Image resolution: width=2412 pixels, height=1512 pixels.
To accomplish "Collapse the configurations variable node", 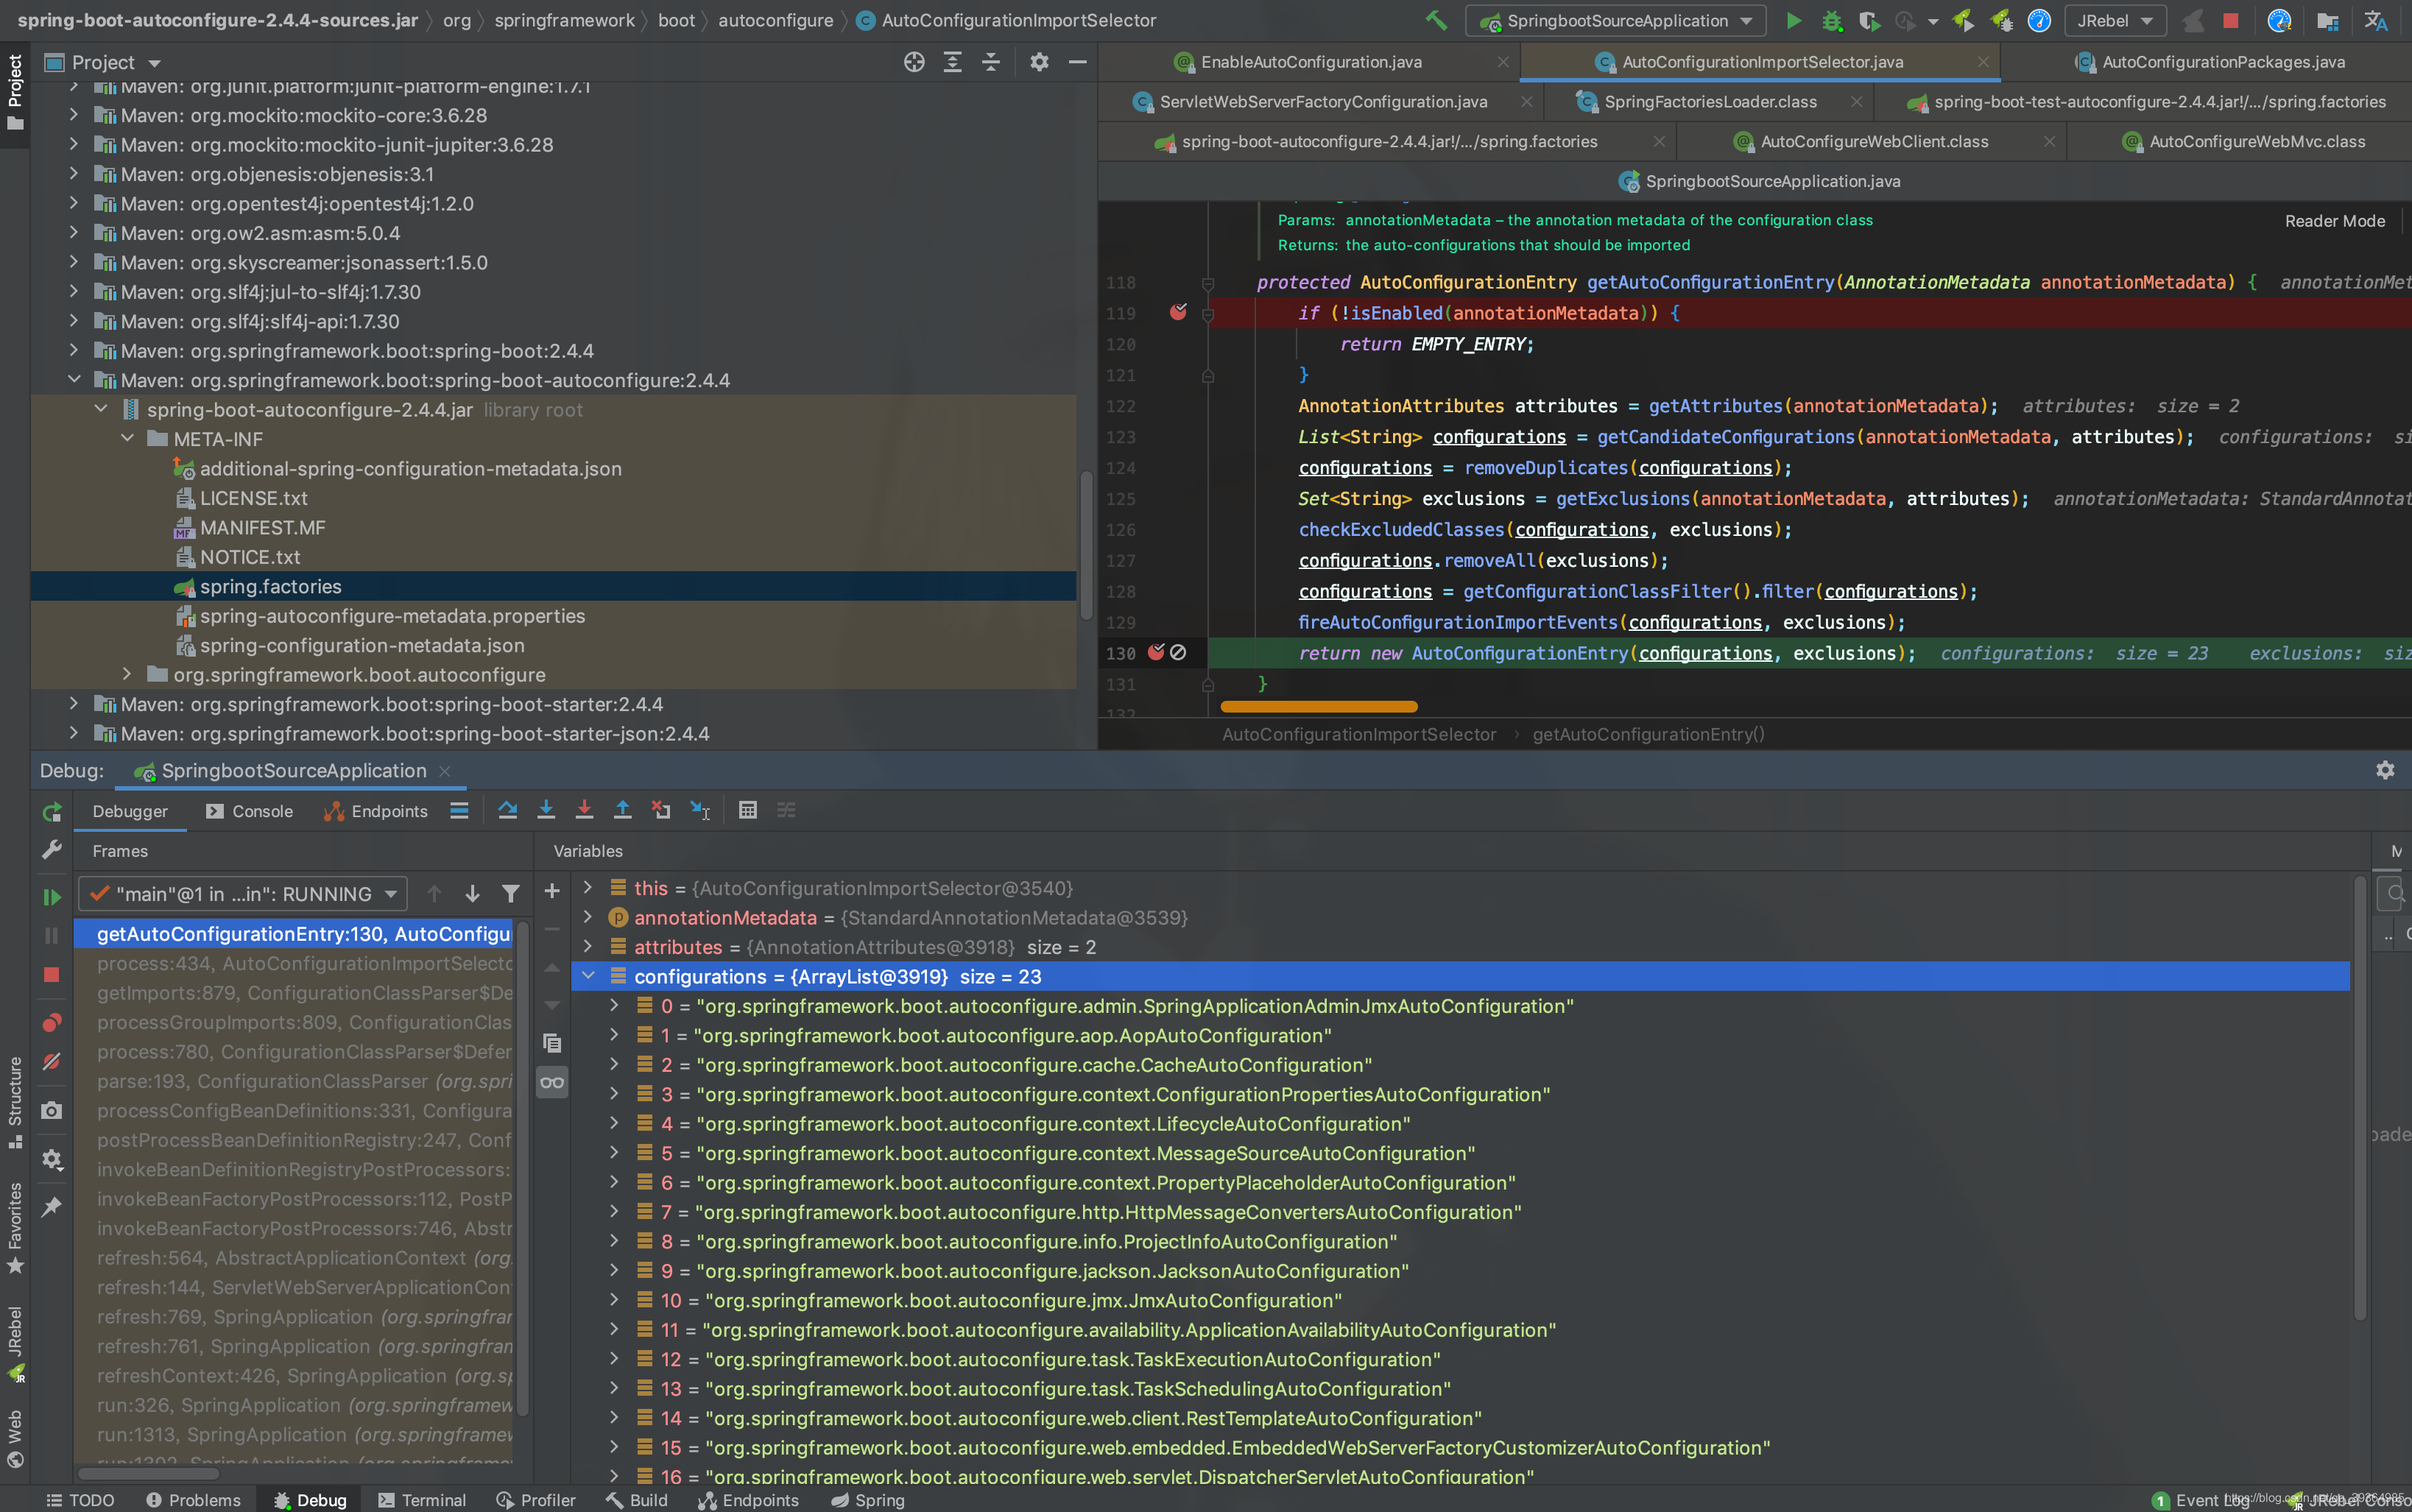I will 589,976.
